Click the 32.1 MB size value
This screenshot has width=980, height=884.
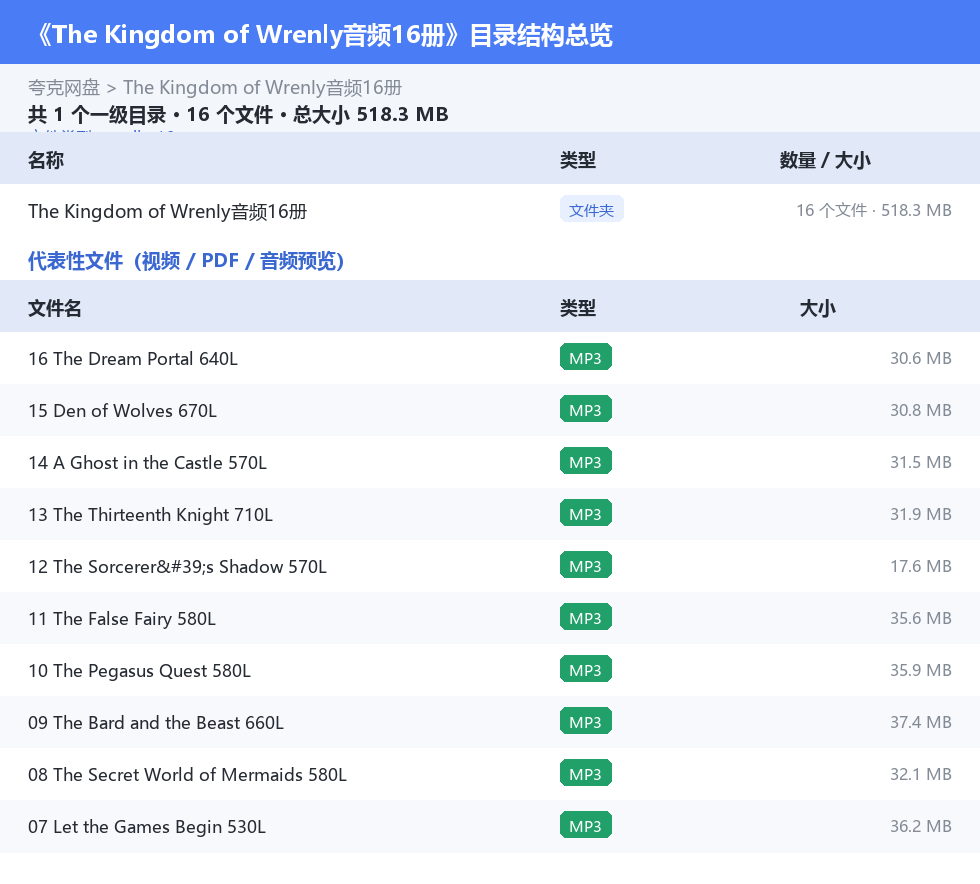[x=921, y=773]
